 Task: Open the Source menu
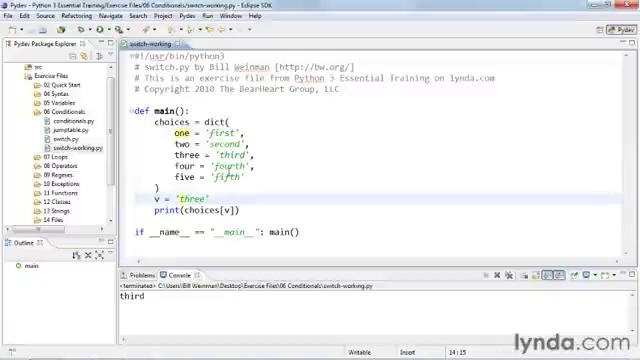point(45,16)
